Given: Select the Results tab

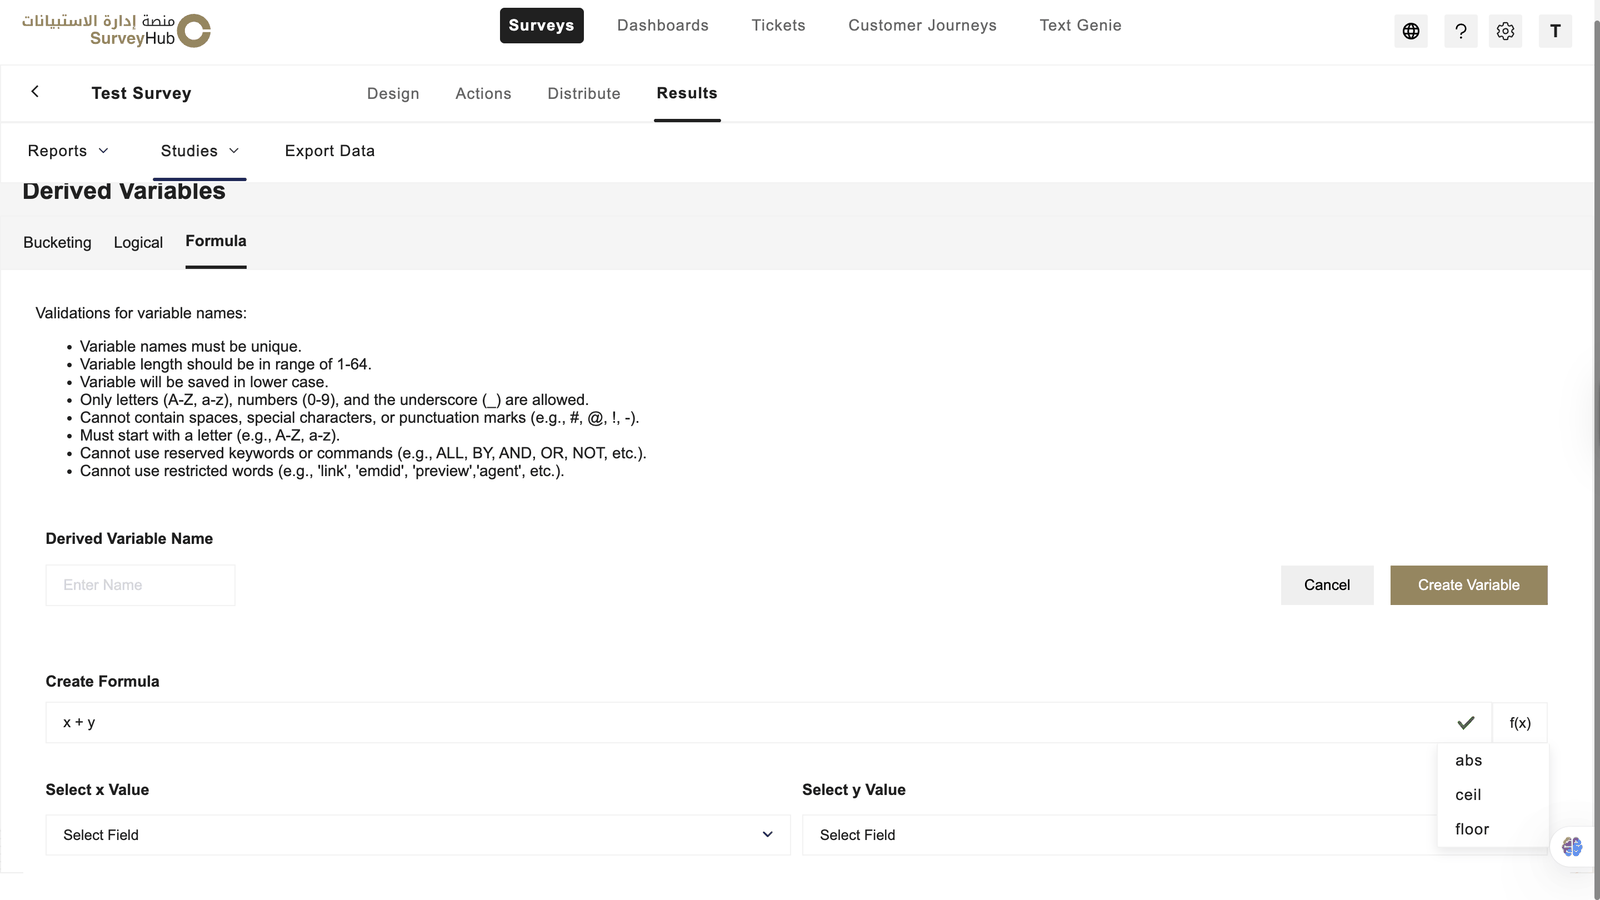Looking at the screenshot, I should 687,93.
